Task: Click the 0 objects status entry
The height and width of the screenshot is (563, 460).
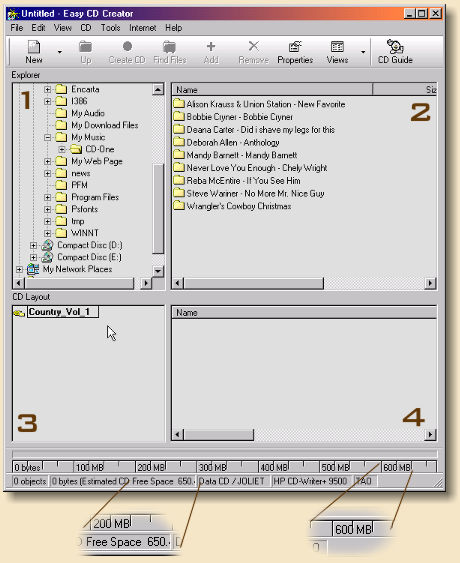Action: [30, 481]
